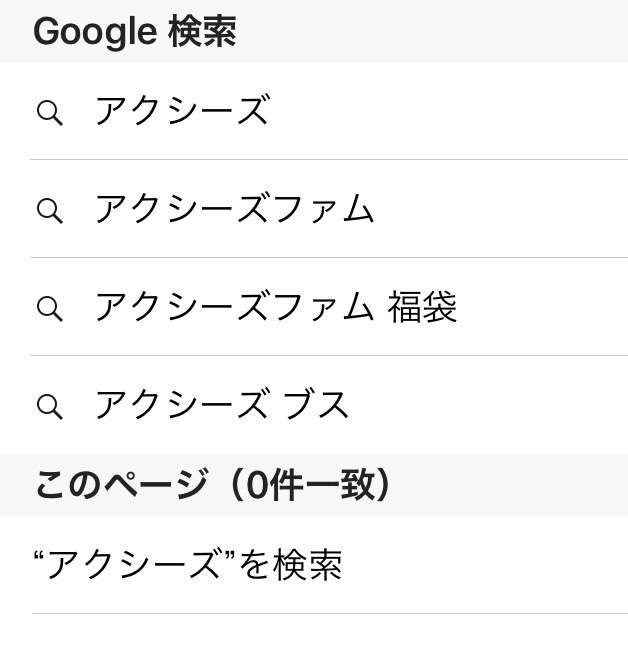
Task: Tap the search icon next to アクシーズファム
Action: tap(50, 211)
